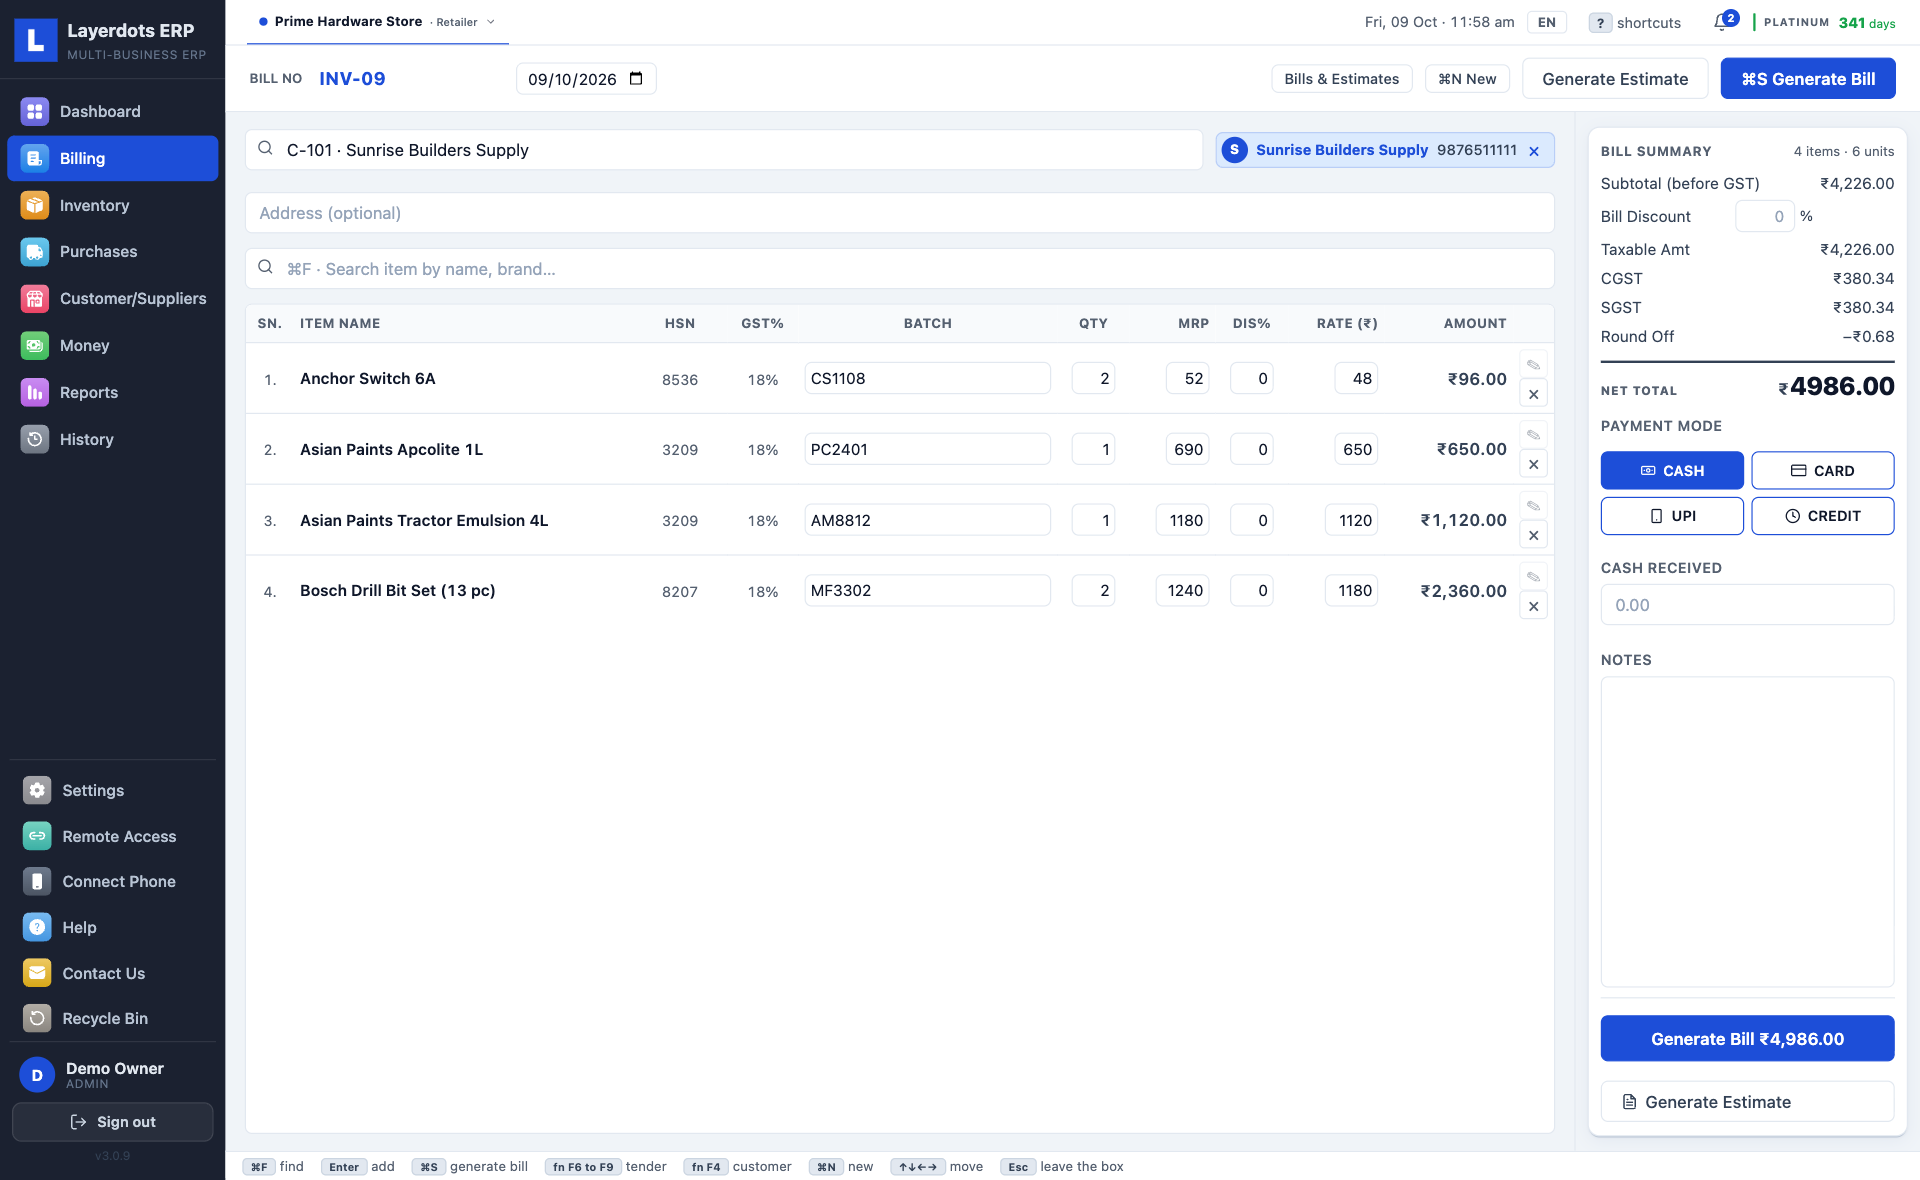Open the Billing sidebar tab
The image size is (1920, 1180).
[112, 158]
